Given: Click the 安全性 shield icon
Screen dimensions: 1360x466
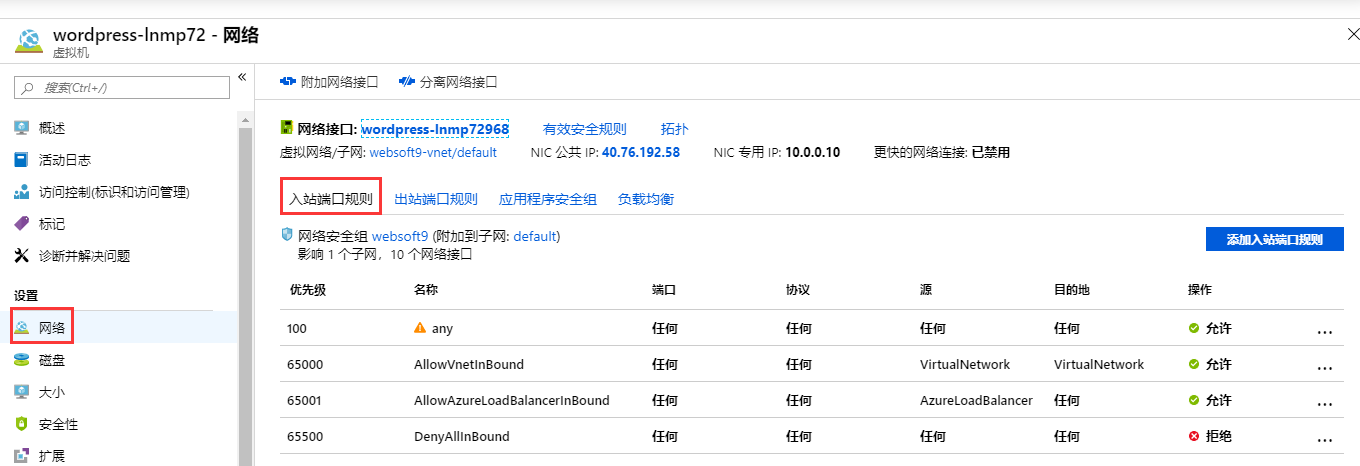Looking at the screenshot, I should pyautogui.click(x=22, y=424).
